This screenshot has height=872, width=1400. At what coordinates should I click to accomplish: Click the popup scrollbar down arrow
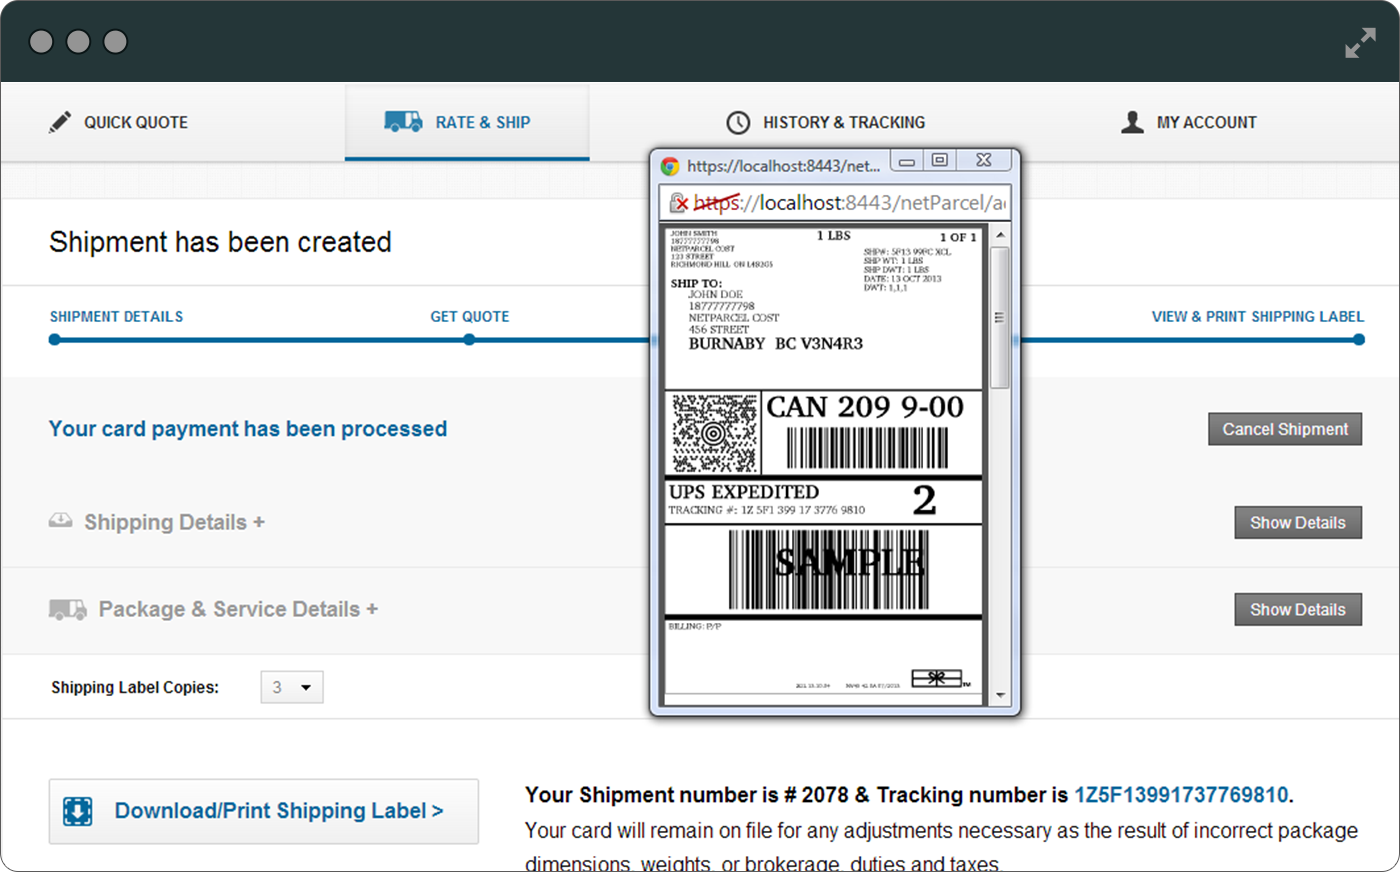pos(1000,695)
